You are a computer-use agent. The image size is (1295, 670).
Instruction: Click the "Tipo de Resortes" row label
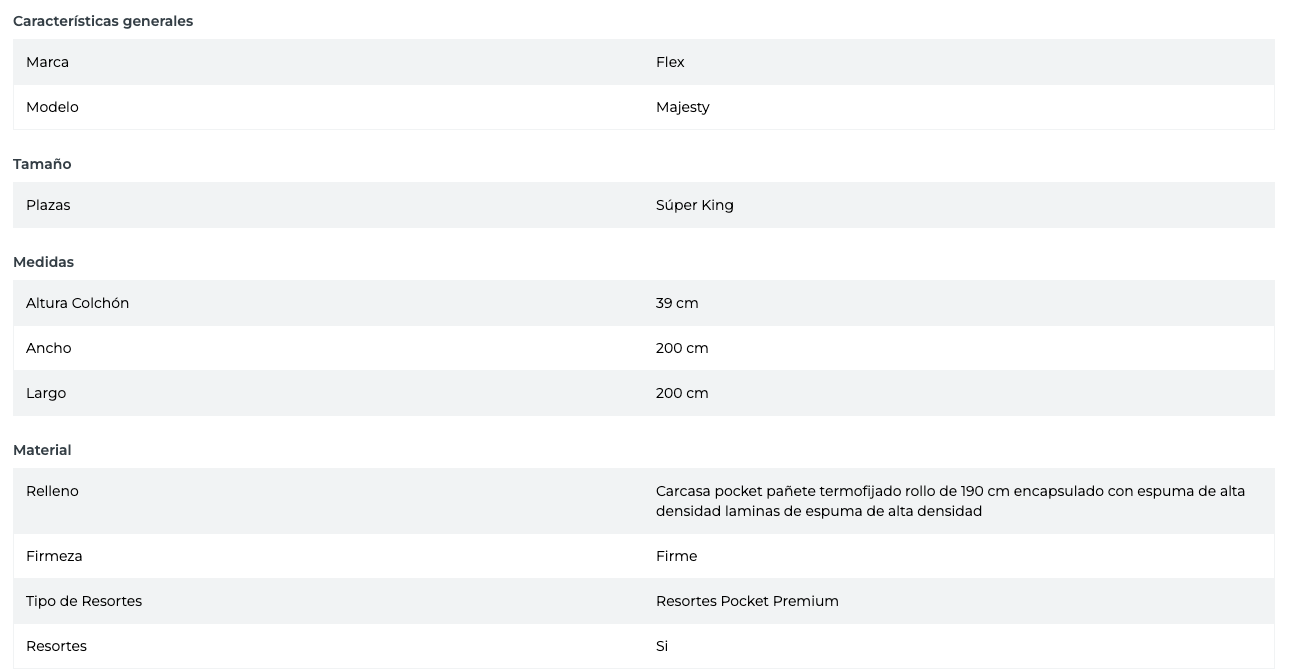pos(84,601)
